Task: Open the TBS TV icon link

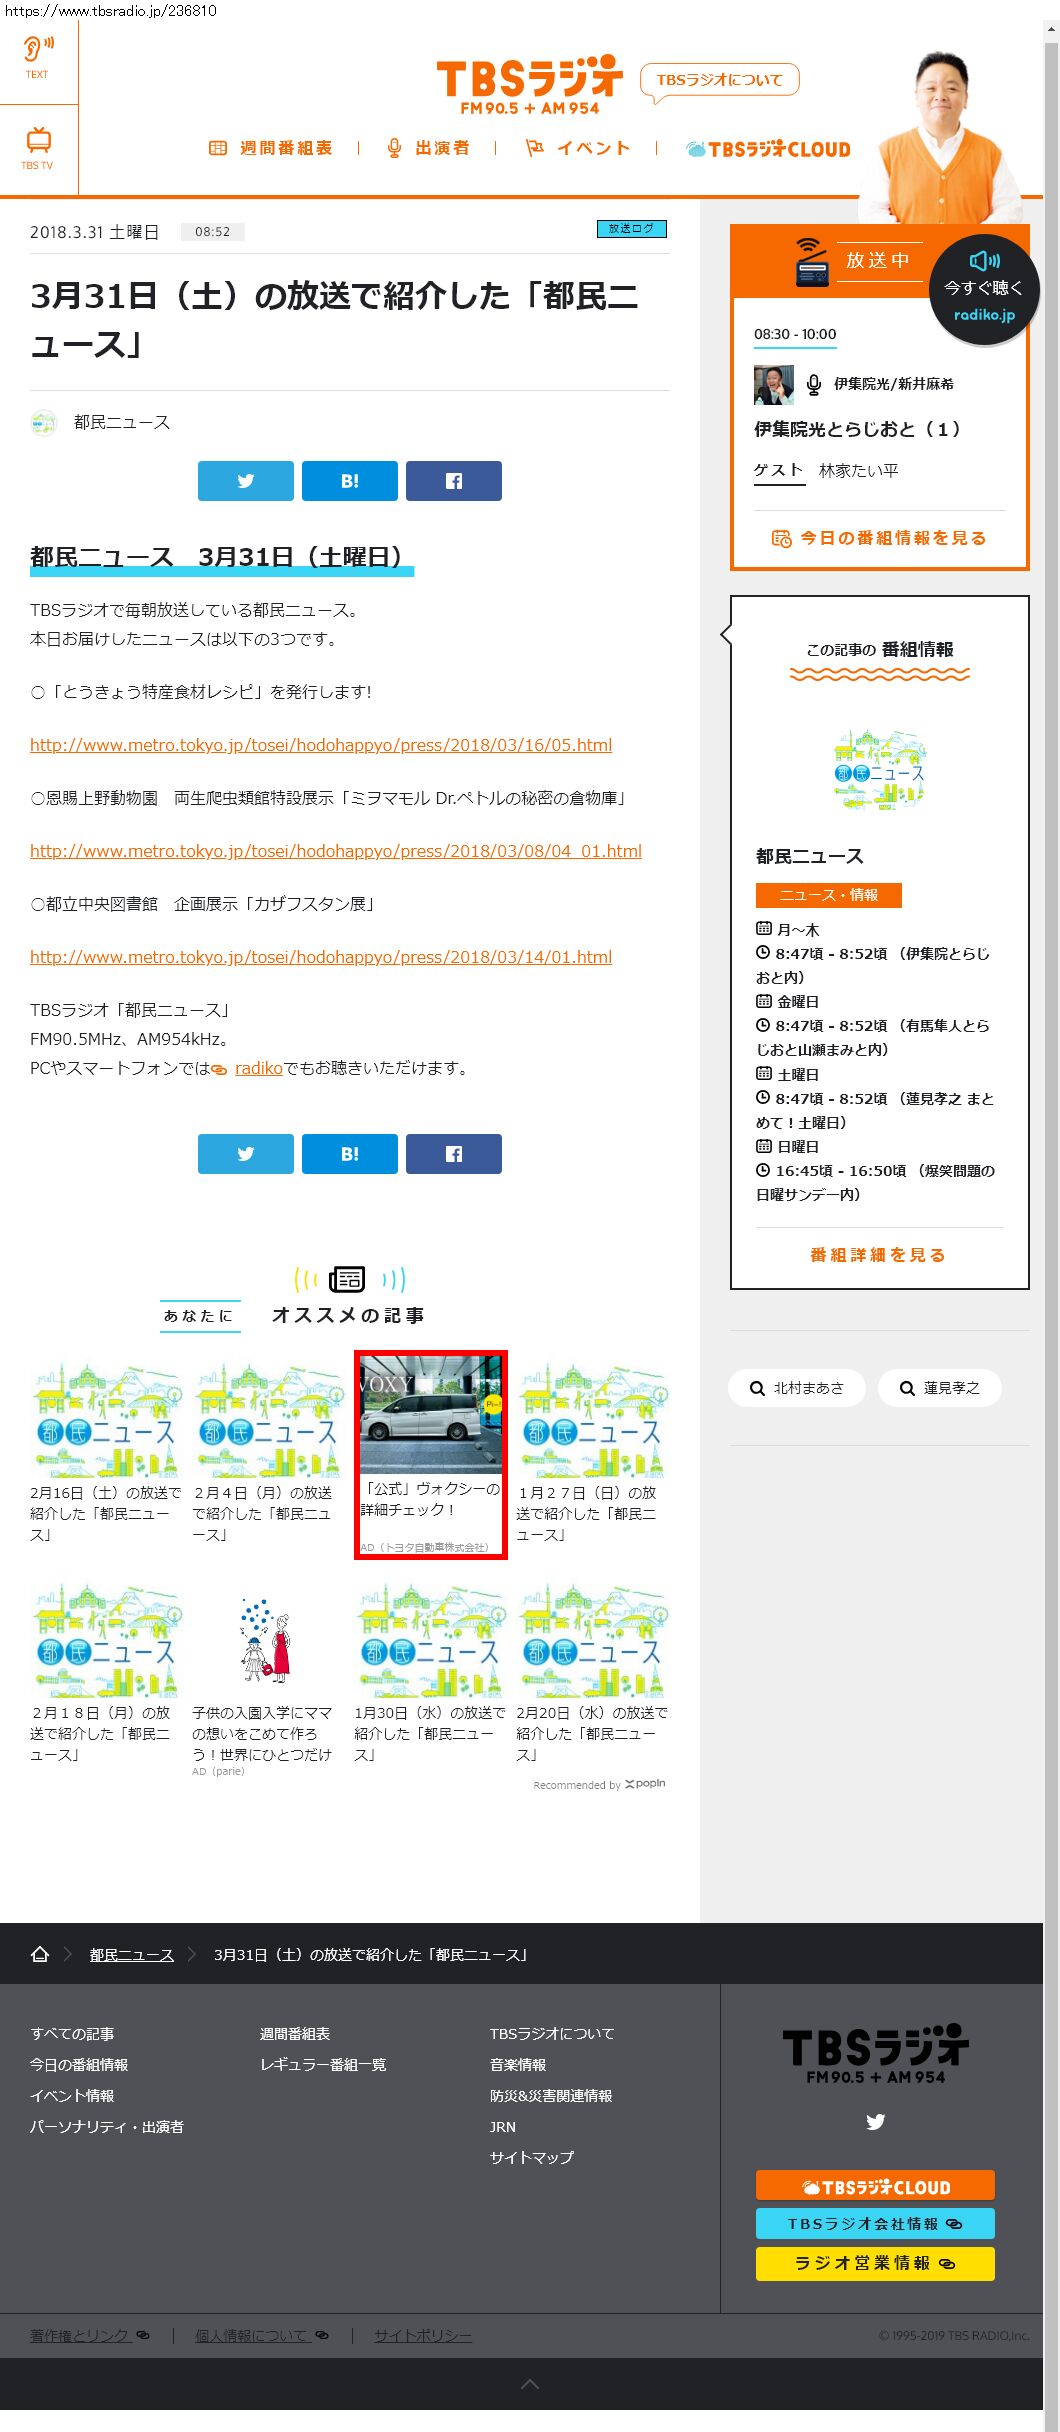Action: (37, 148)
